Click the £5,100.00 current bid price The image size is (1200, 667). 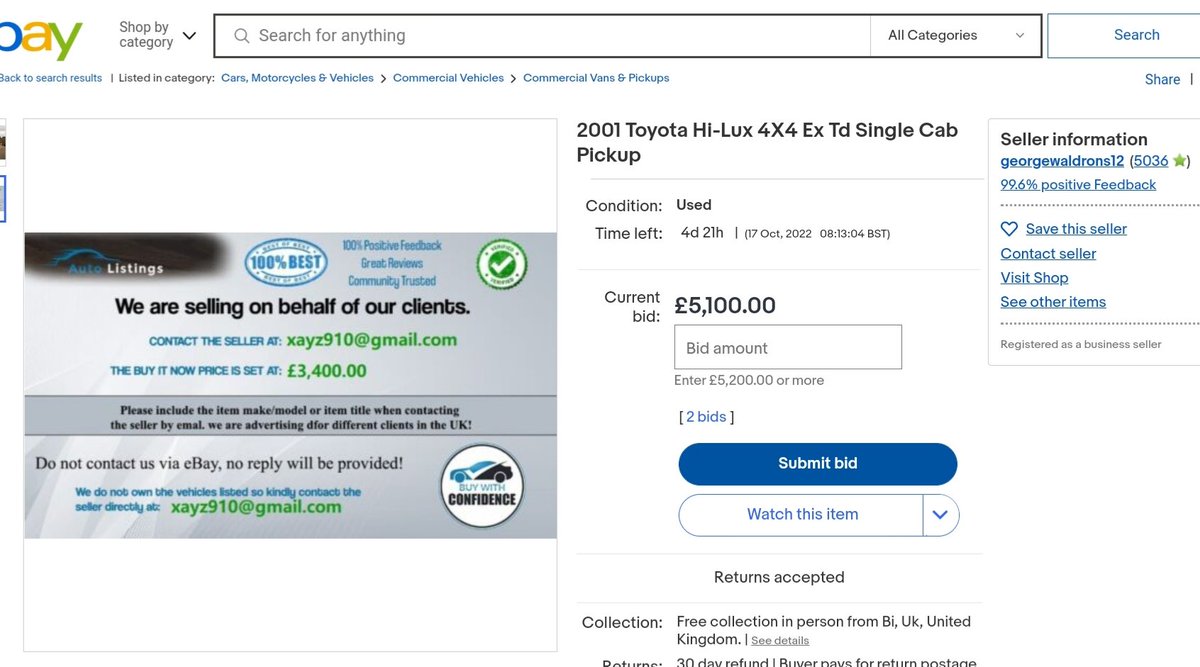[725, 306]
